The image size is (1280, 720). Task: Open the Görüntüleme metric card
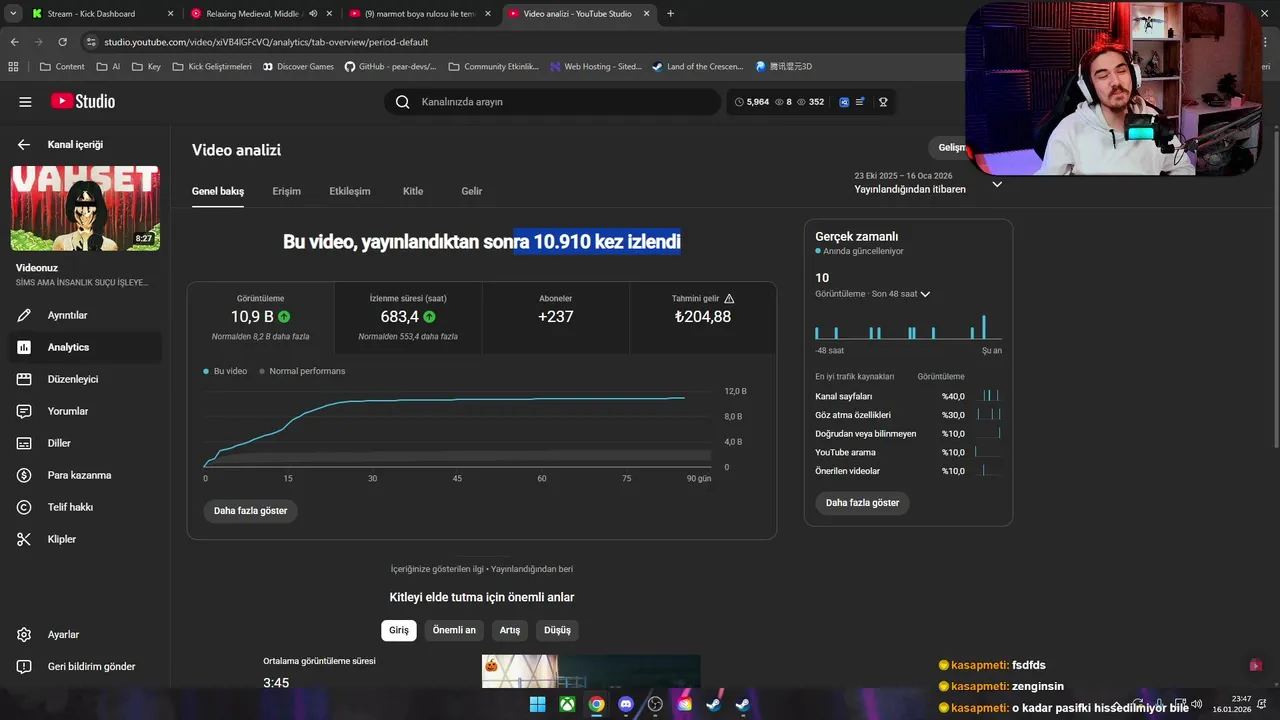(261, 318)
